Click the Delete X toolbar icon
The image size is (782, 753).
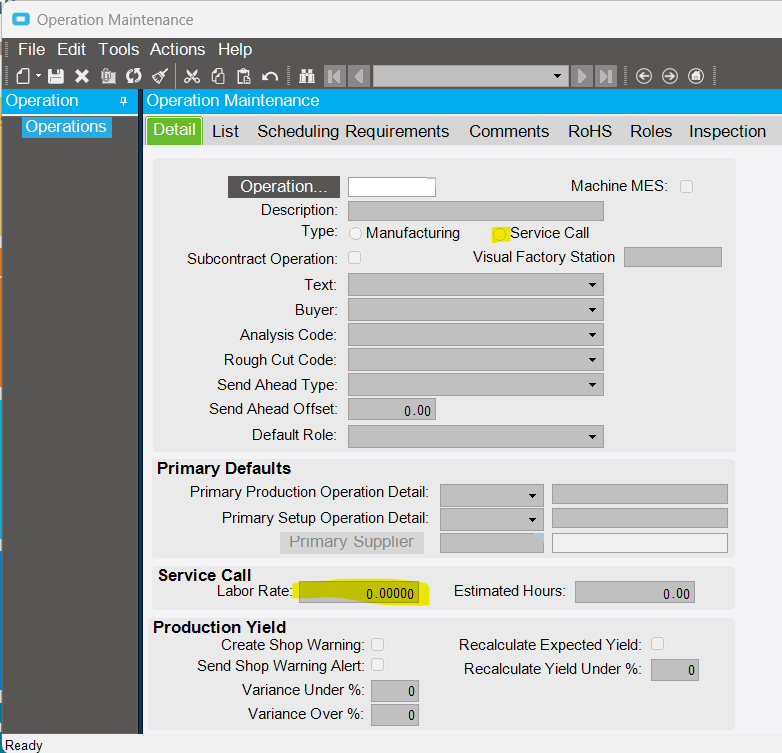82,76
